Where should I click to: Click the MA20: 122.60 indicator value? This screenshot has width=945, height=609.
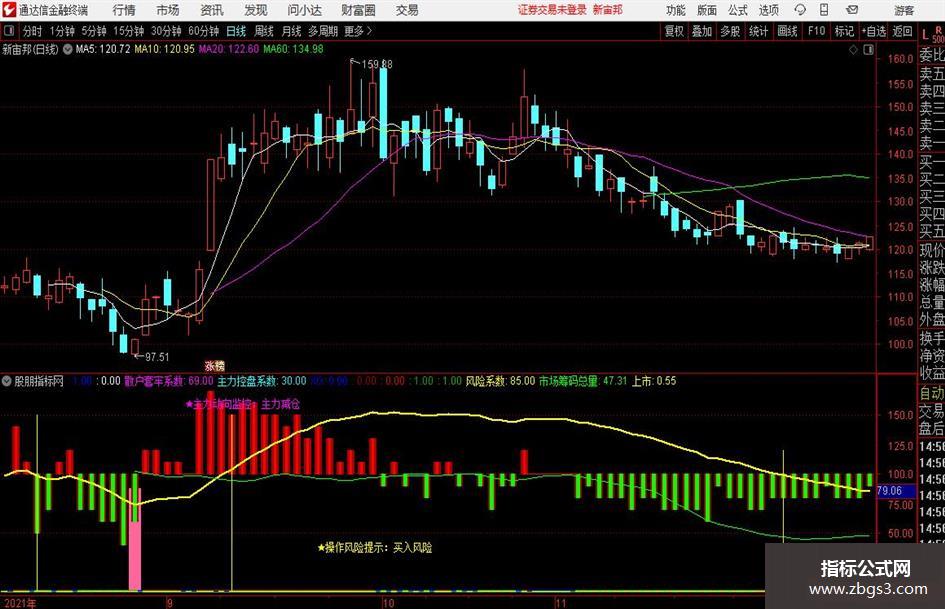pos(228,49)
